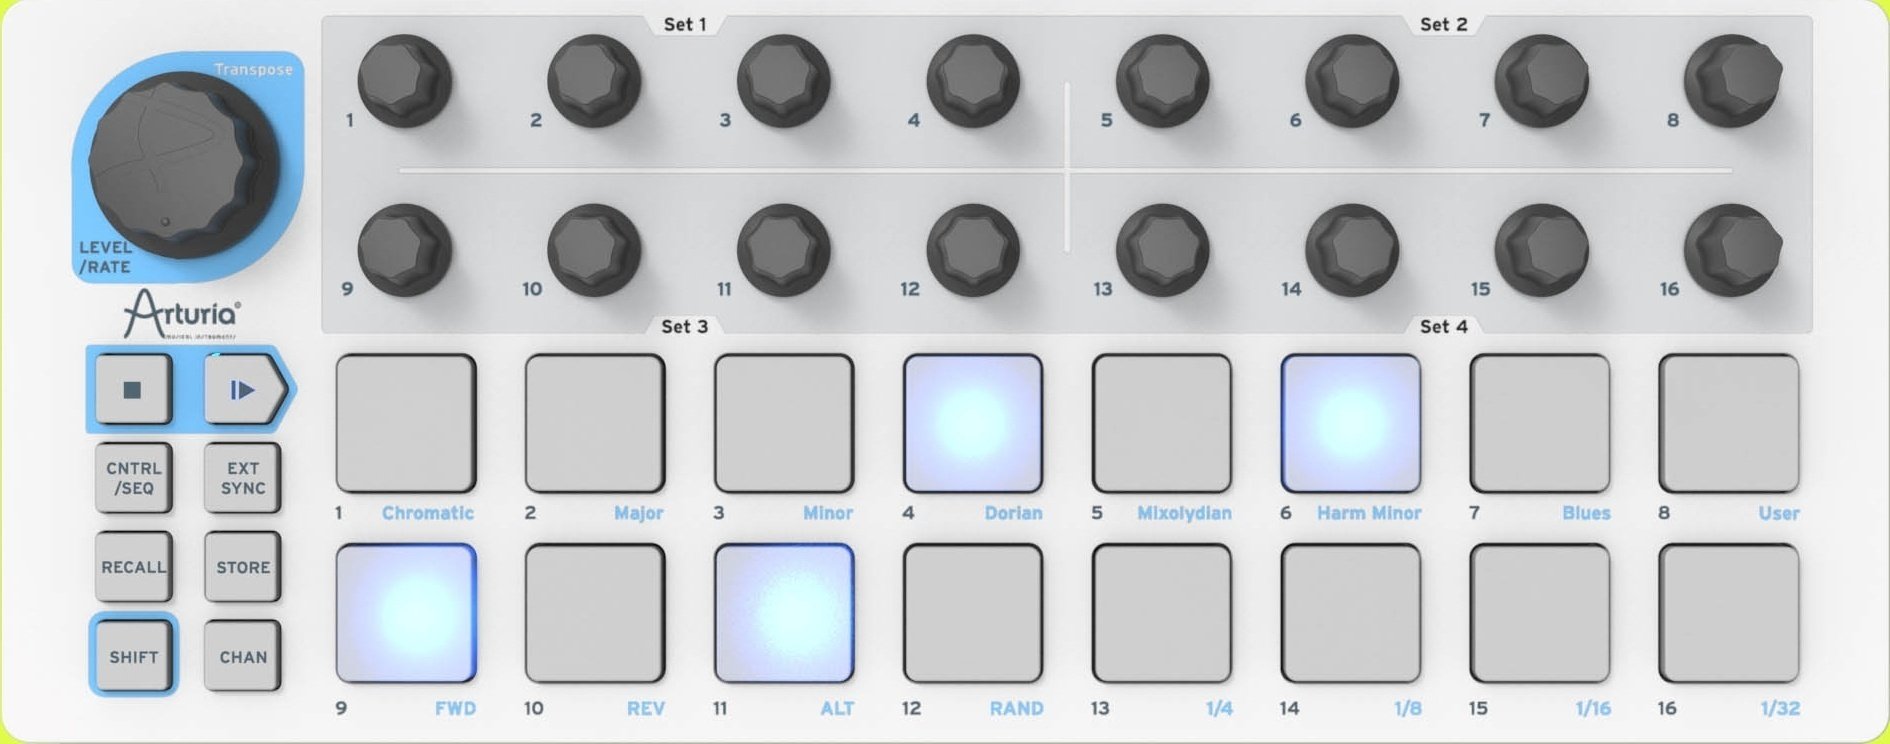
Task: Tap pad 14 for 1/8 step
Action: tap(1350, 613)
